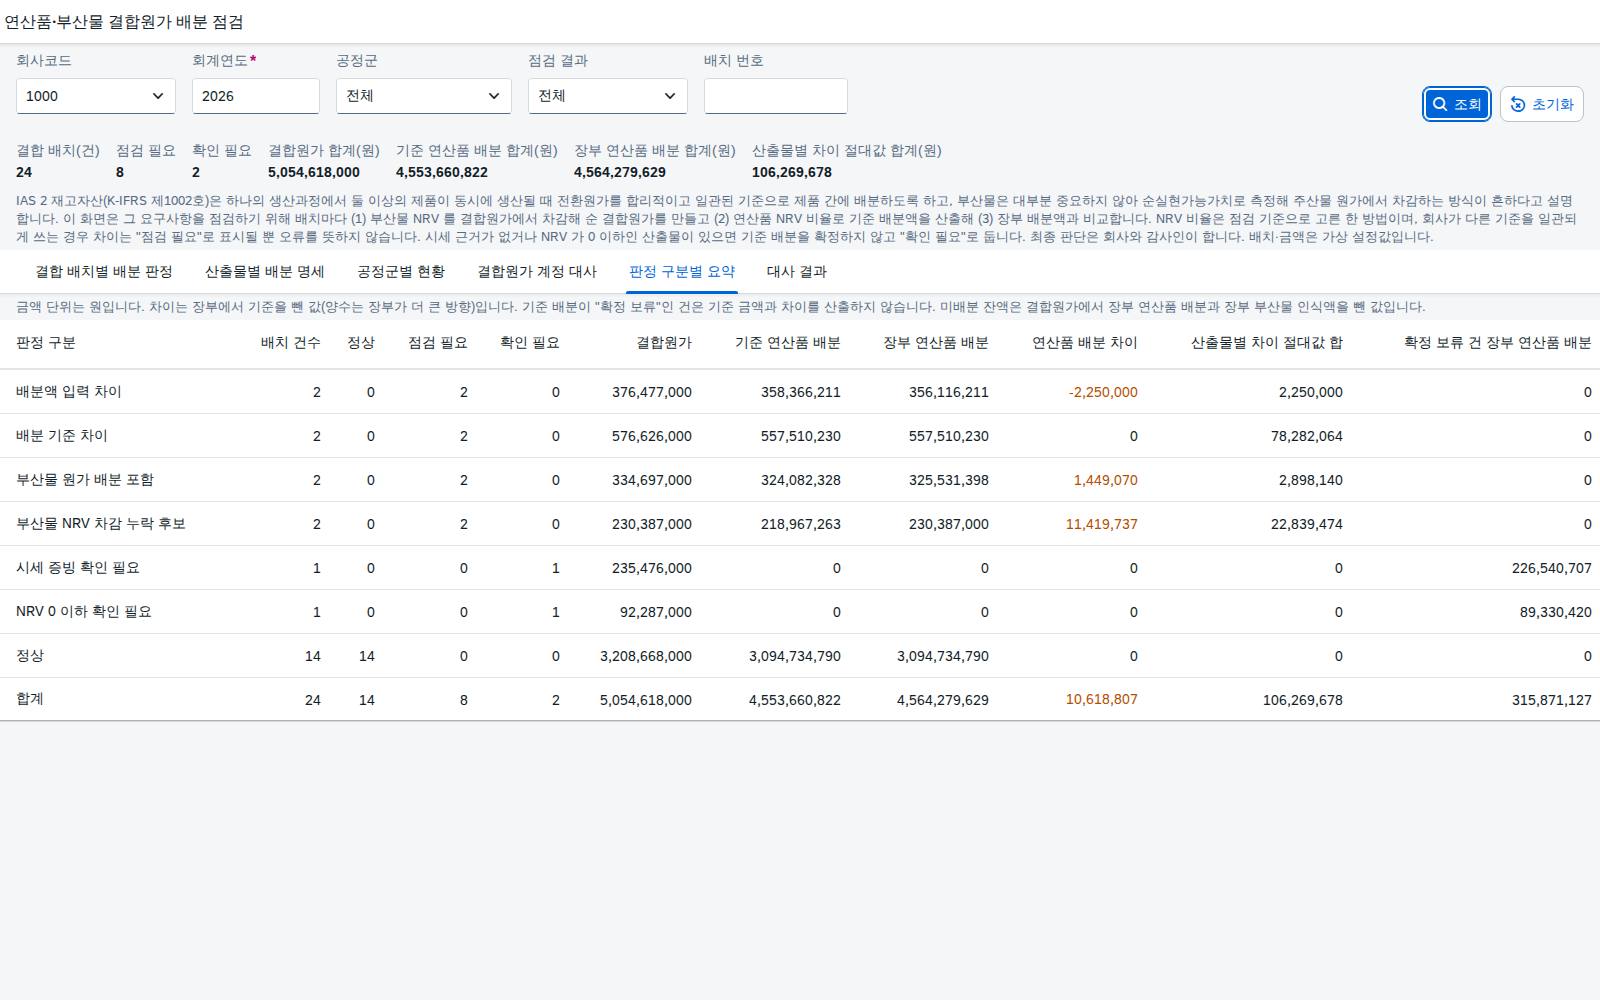Click the 장부 연산품 배분 column header
Image resolution: width=1600 pixels, height=1000 pixels.
pyautogui.click(x=936, y=343)
